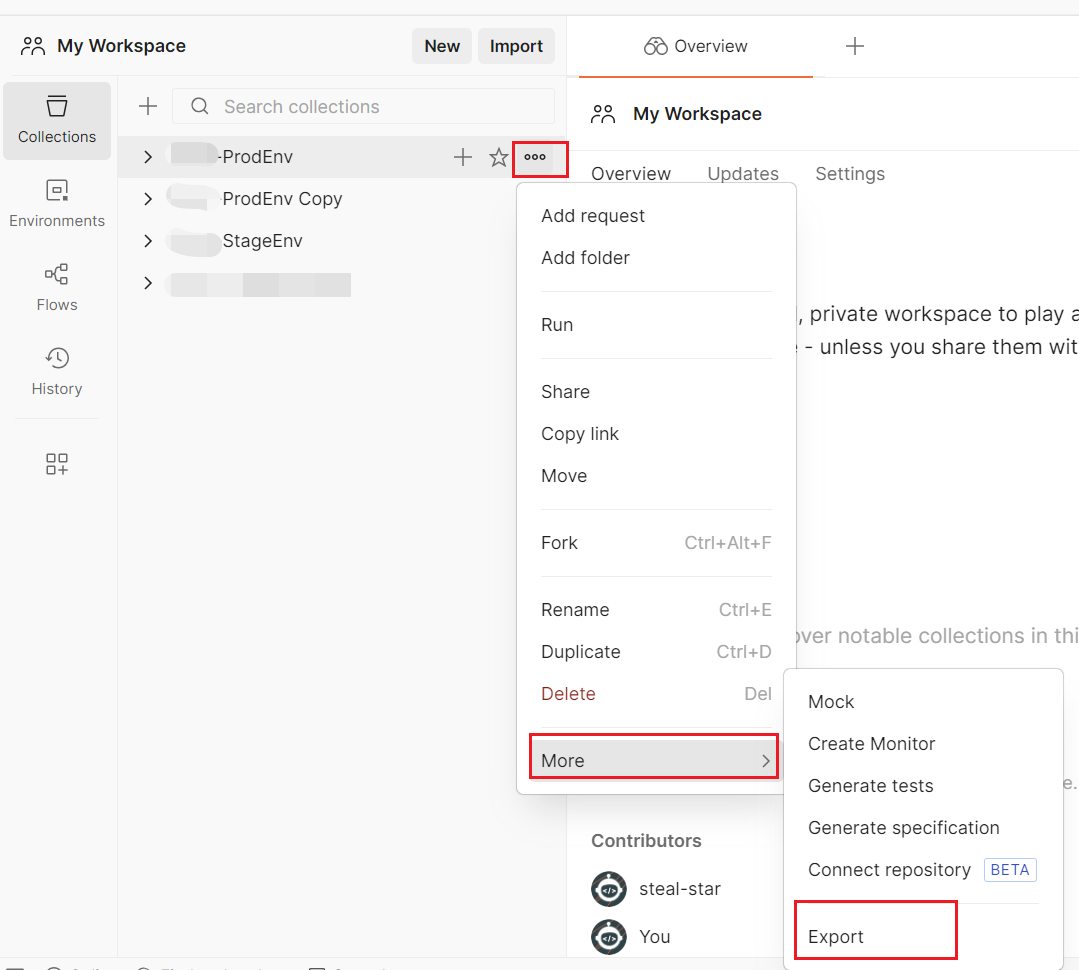
Task: Click the My Workspace people icon in header
Action: click(x=32, y=46)
